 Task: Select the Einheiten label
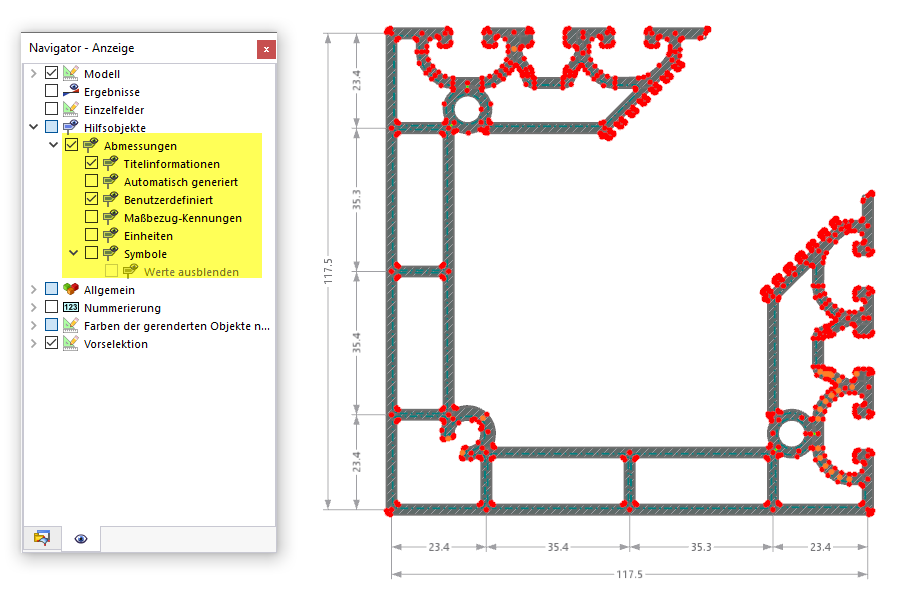[148, 236]
